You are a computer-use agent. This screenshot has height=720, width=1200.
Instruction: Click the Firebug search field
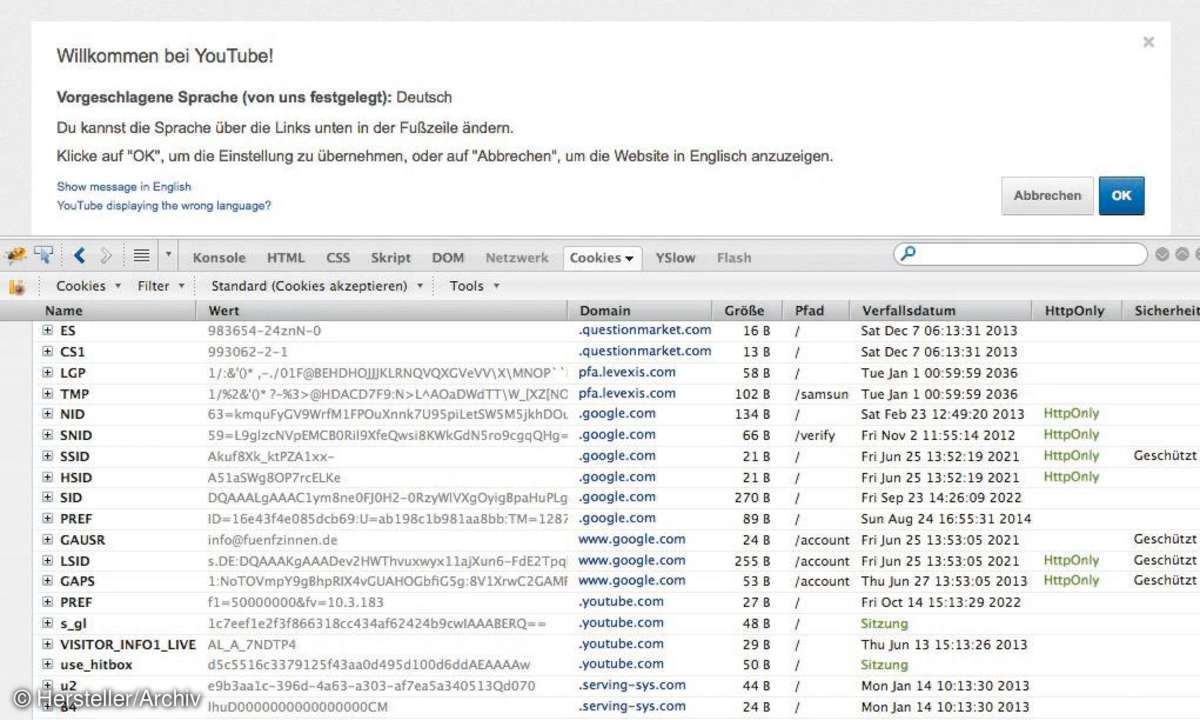(1020, 255)
